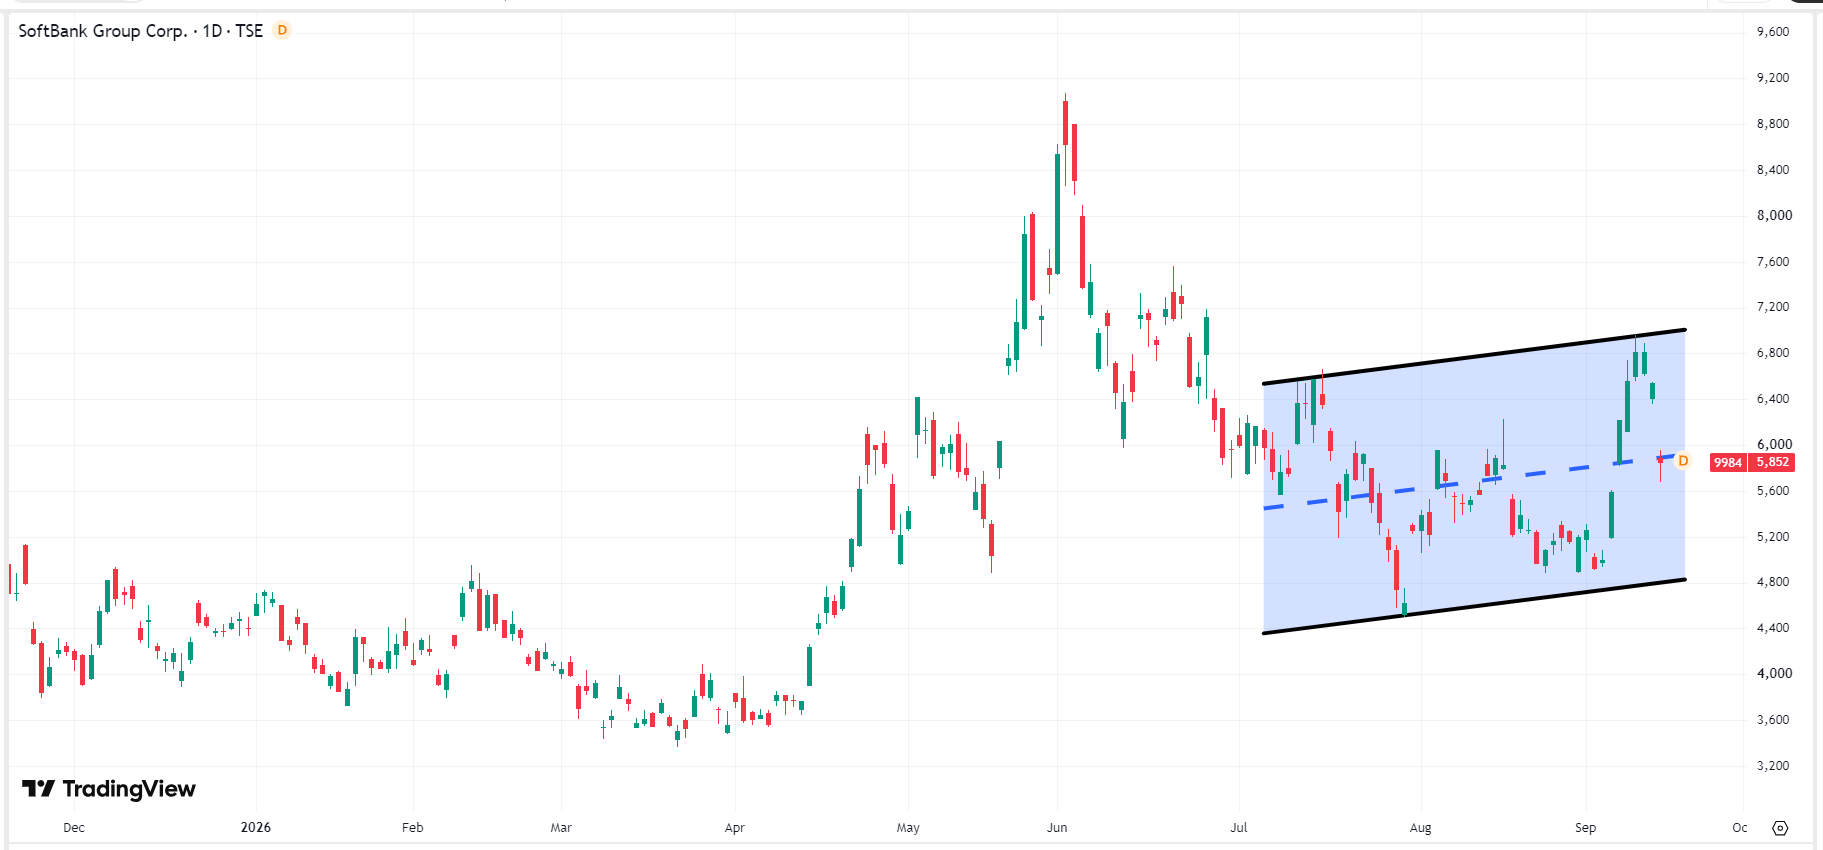Click the 5,600 price axis label
Image resolution: width=1823 pixels, height=850 pixels.
(x=1773, y=491)
